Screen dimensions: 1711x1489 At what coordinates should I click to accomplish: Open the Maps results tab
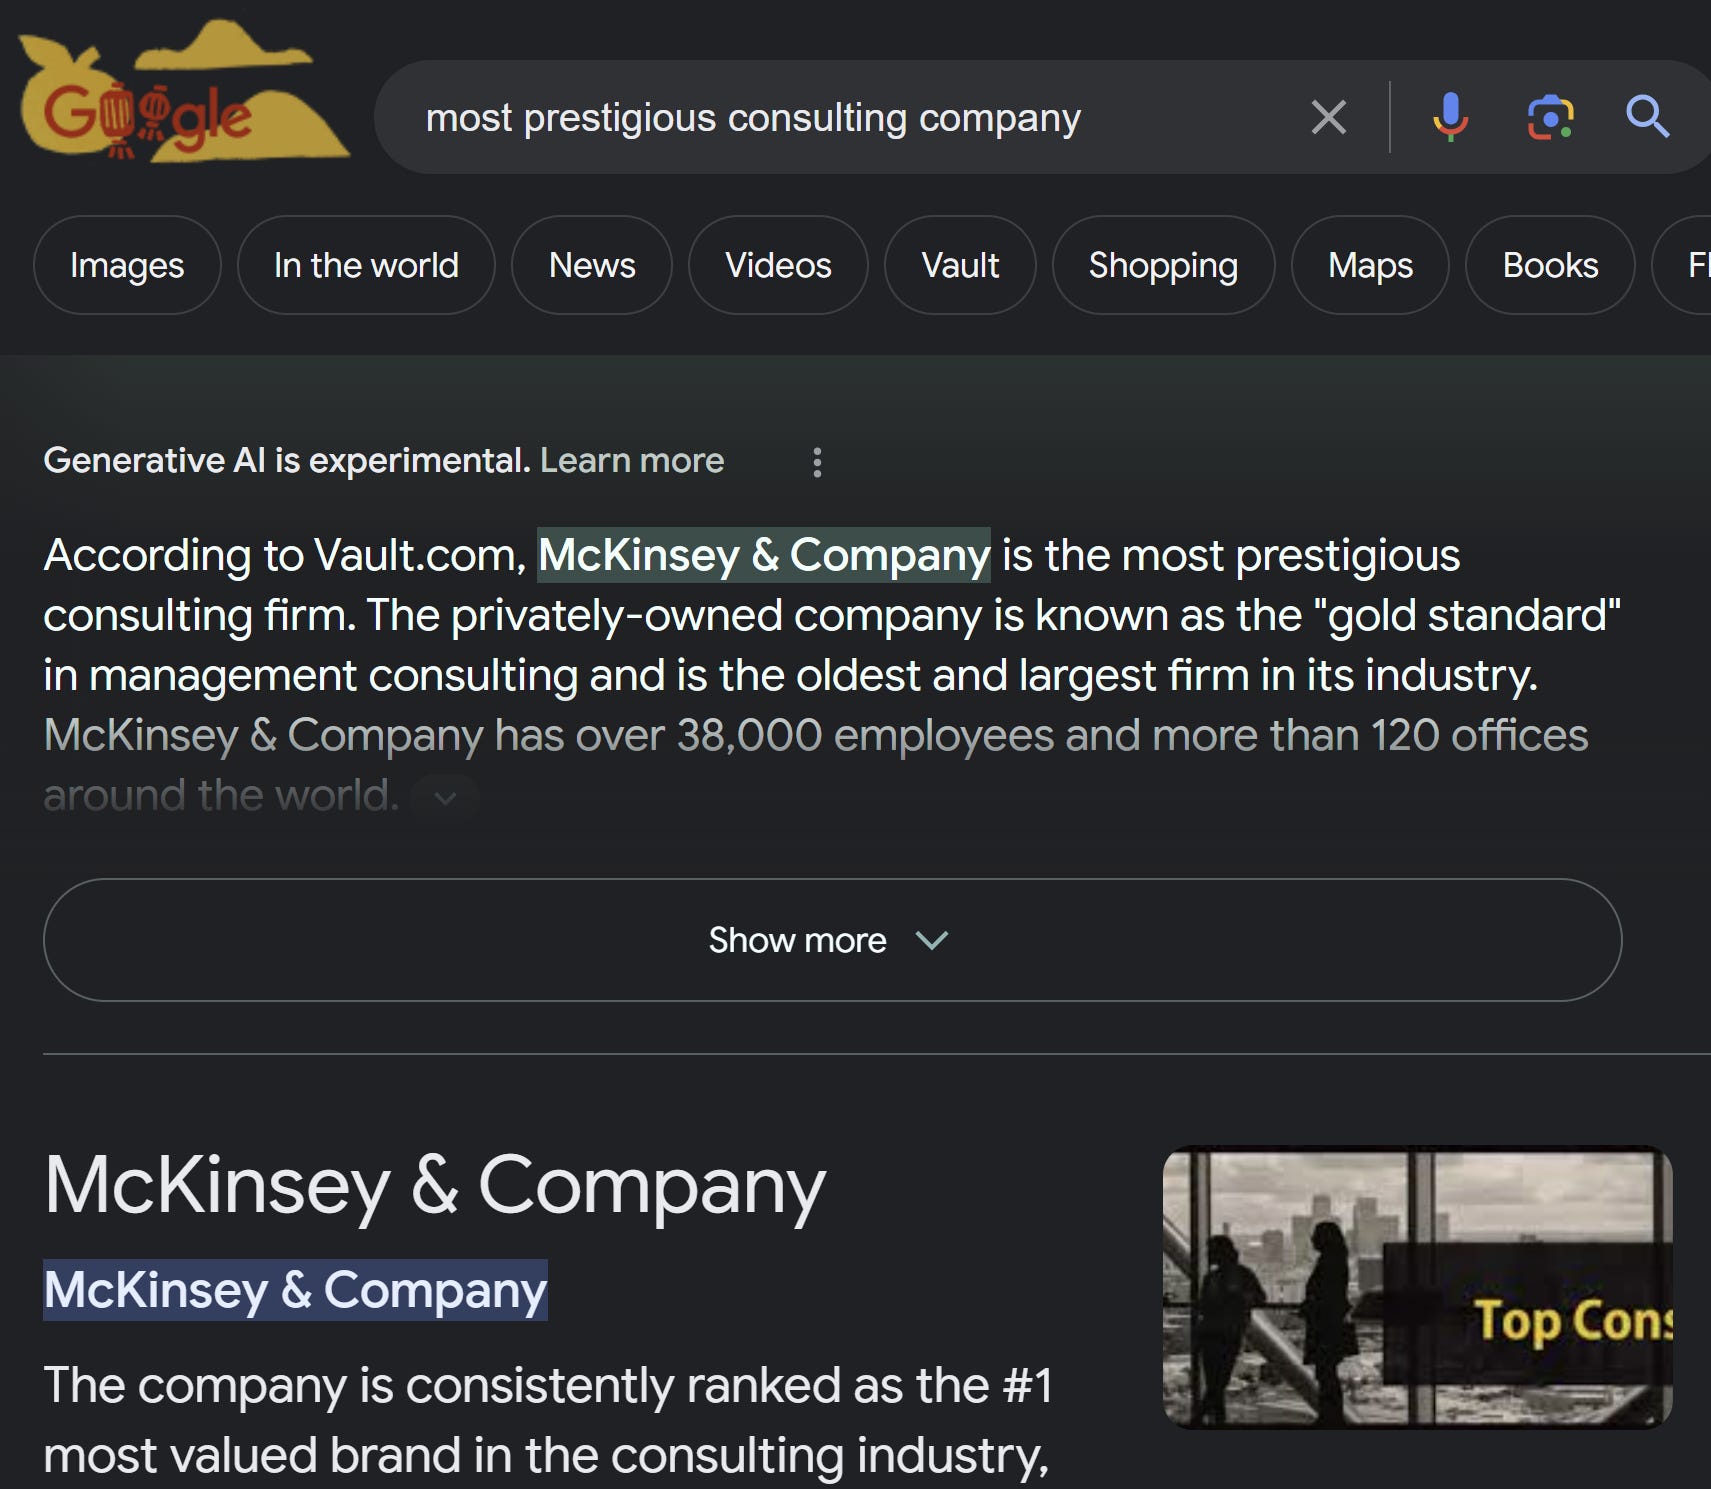point(1370,265)
